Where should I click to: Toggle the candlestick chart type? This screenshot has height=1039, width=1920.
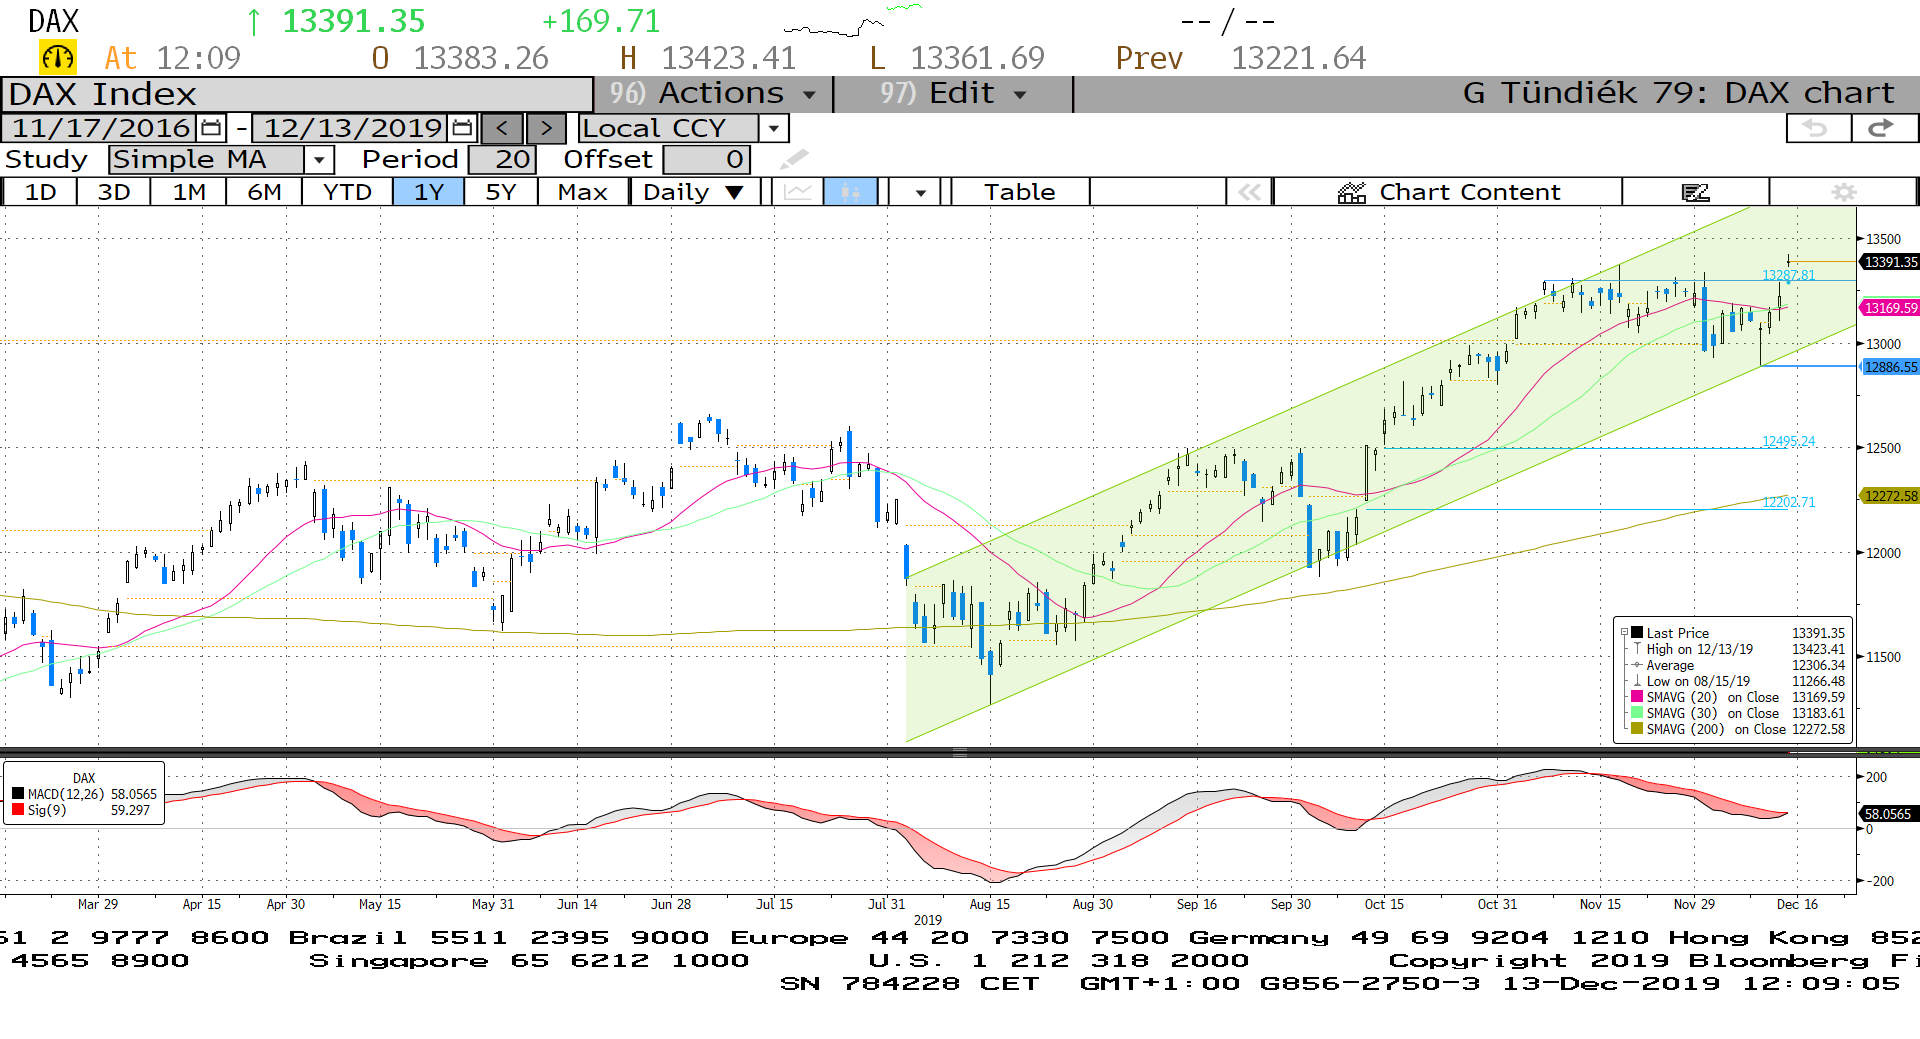point(850,192)
